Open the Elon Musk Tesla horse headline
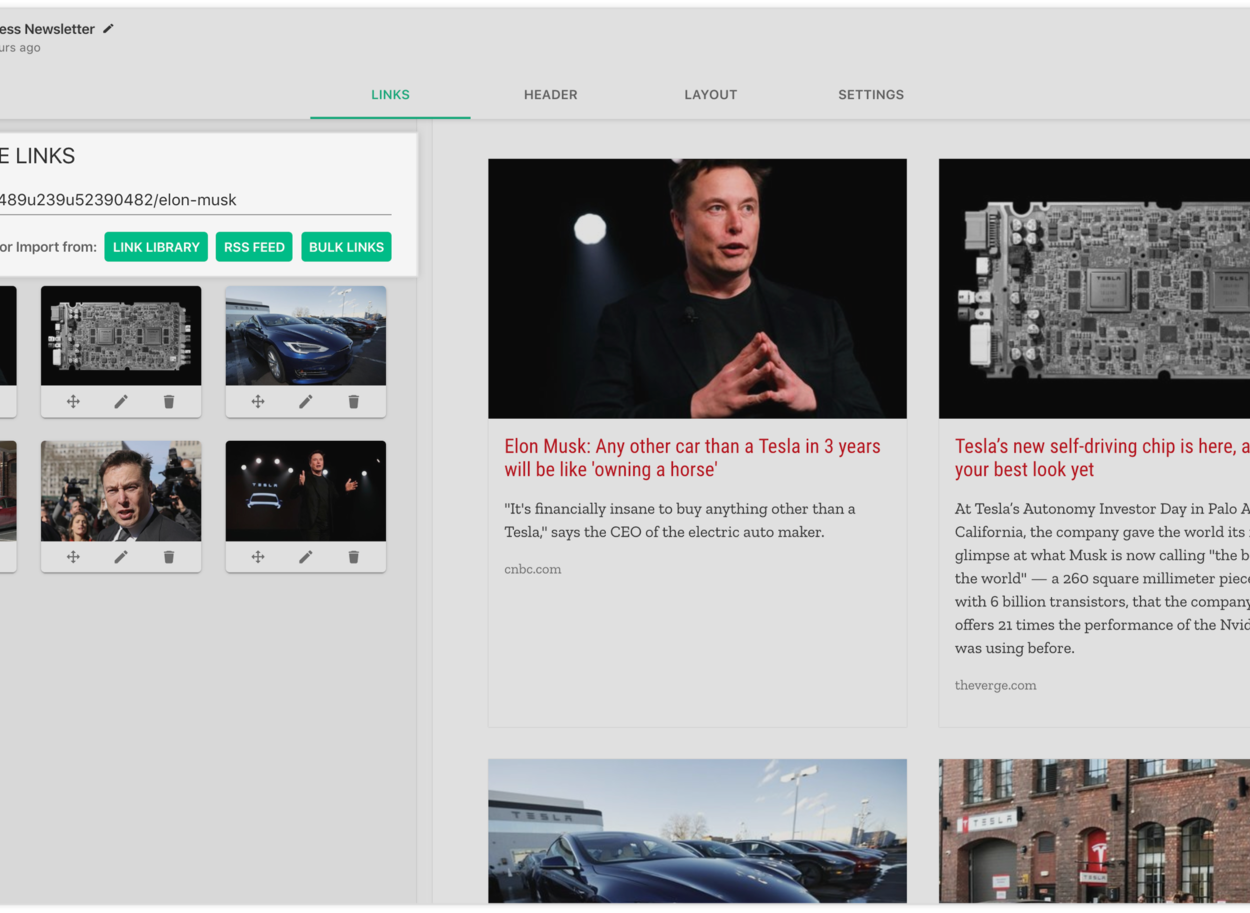The width and height of the screenshot is (1250, 913). click(x=692, y=458)
